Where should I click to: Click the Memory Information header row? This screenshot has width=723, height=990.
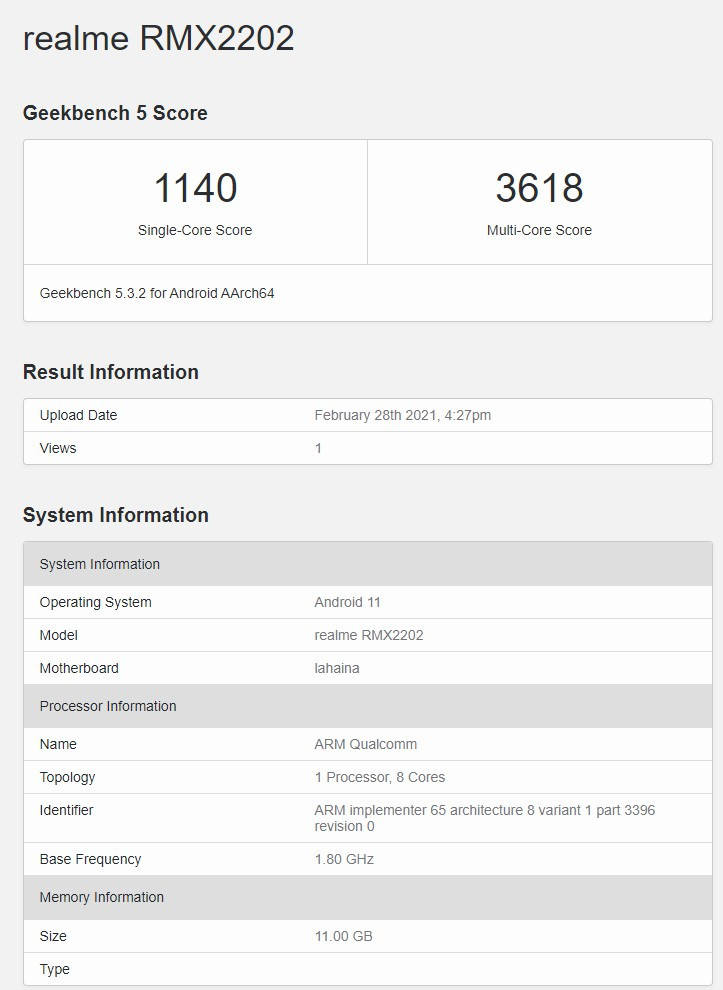pos(368,897)
